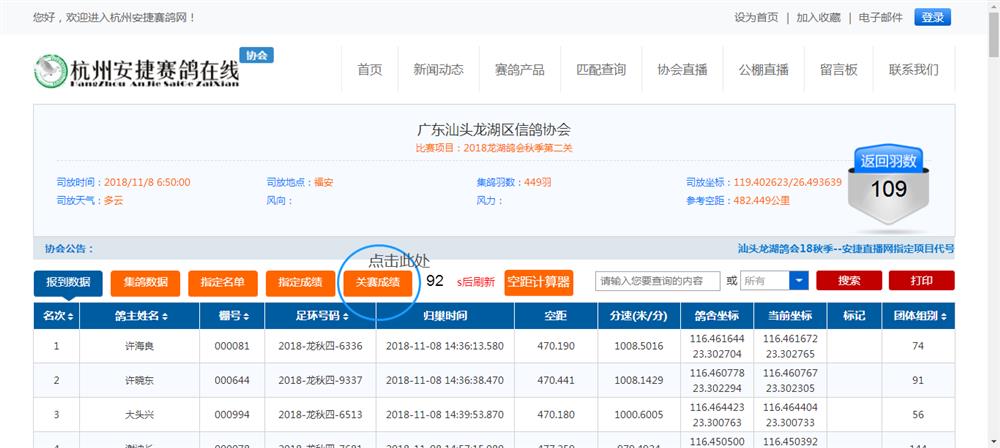This screenshot has width=1000, height=448.
Task: Open the 空距计算器 tool
Action: click(539, 283)
